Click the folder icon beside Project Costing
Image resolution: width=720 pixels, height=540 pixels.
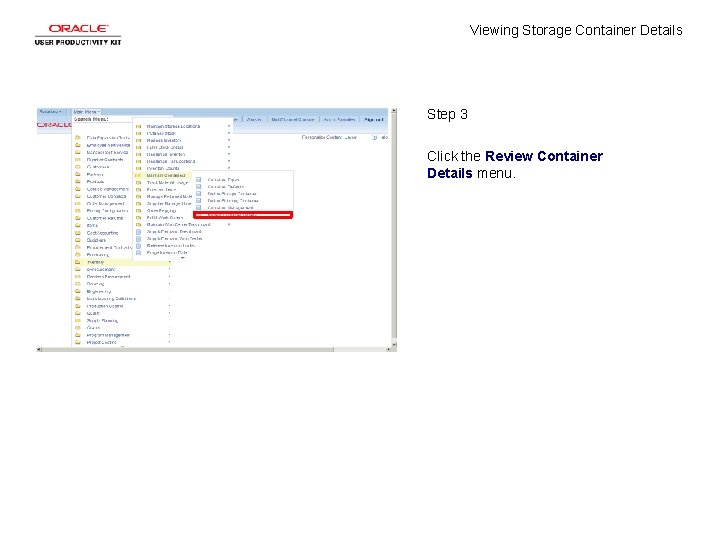tap(78, 343)
